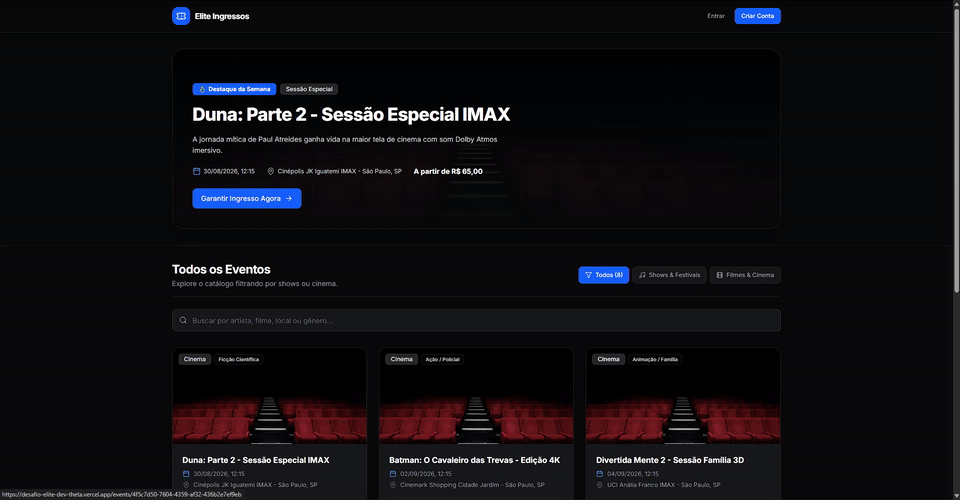This screenshot has width=960, height=500.
Task: Click the 02/09/2026, 12:15 date text
Action: (x=426, y=474)
